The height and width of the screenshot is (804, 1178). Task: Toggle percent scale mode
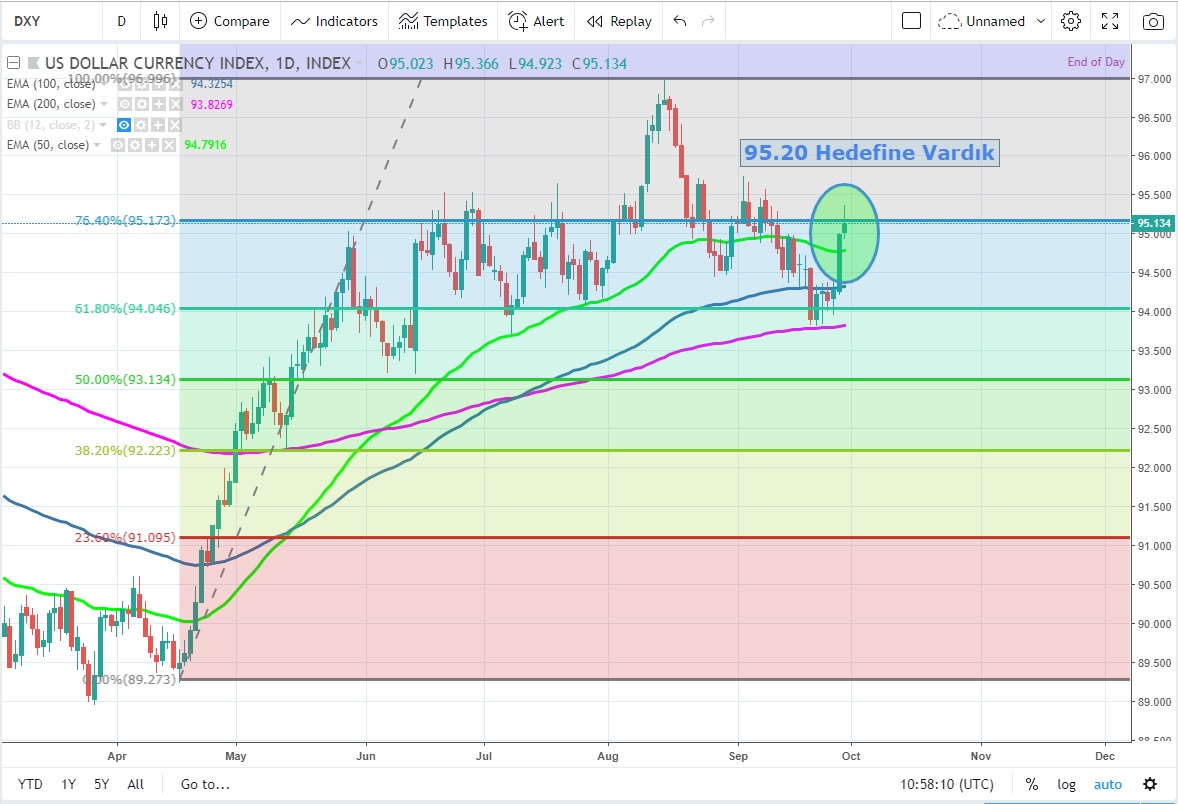(1032, 784)
